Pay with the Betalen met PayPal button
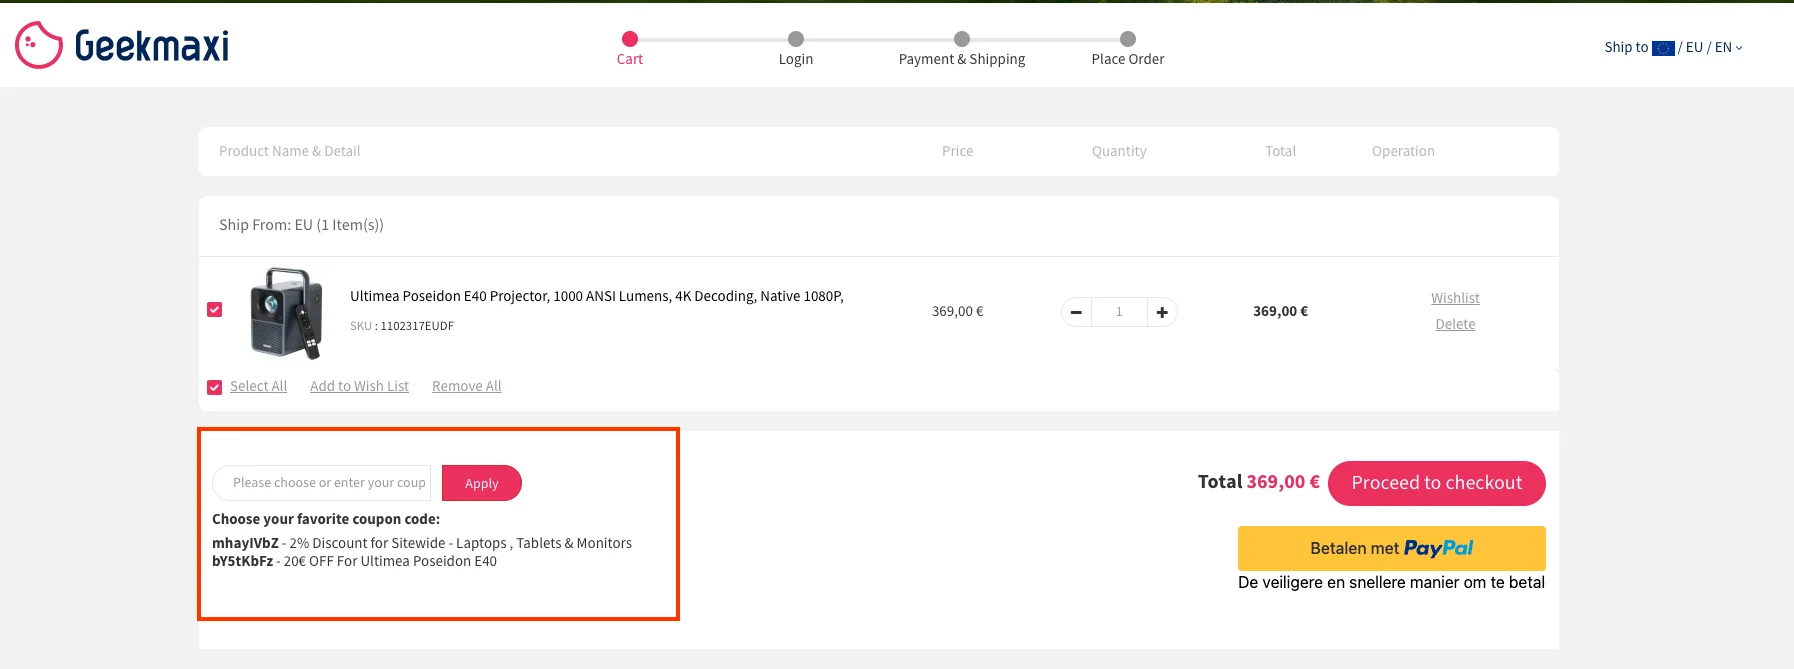Image resolution: width=1794 pixels, height=669 pixels. click(1392, 548)
